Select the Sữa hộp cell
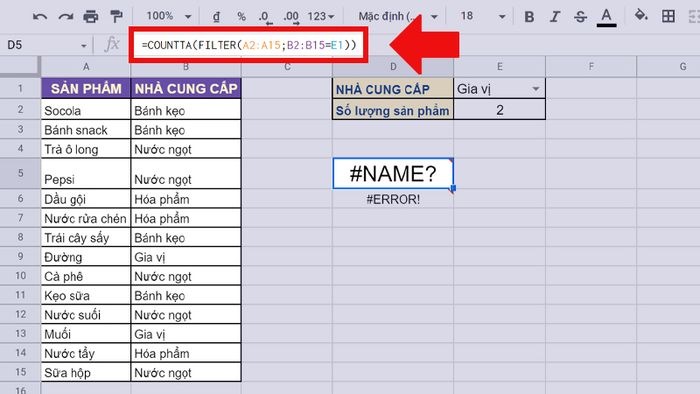This screenshot has width=700, height=394. click(86, 372)
